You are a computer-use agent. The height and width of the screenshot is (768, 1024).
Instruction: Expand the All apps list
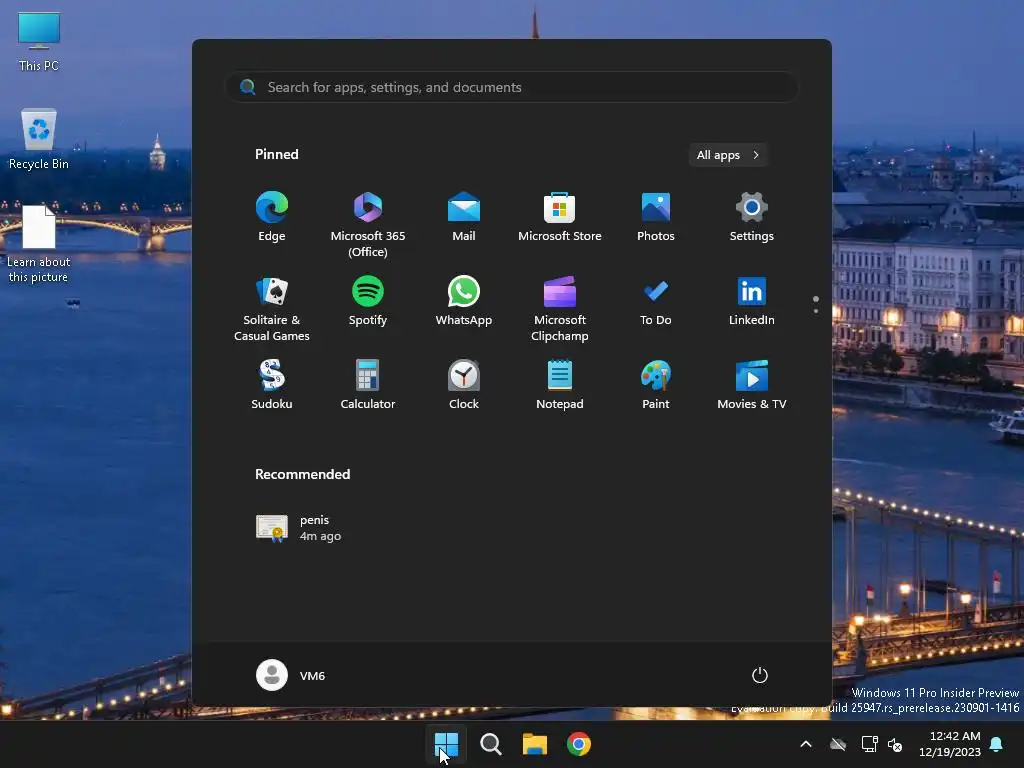coord(728,155)
